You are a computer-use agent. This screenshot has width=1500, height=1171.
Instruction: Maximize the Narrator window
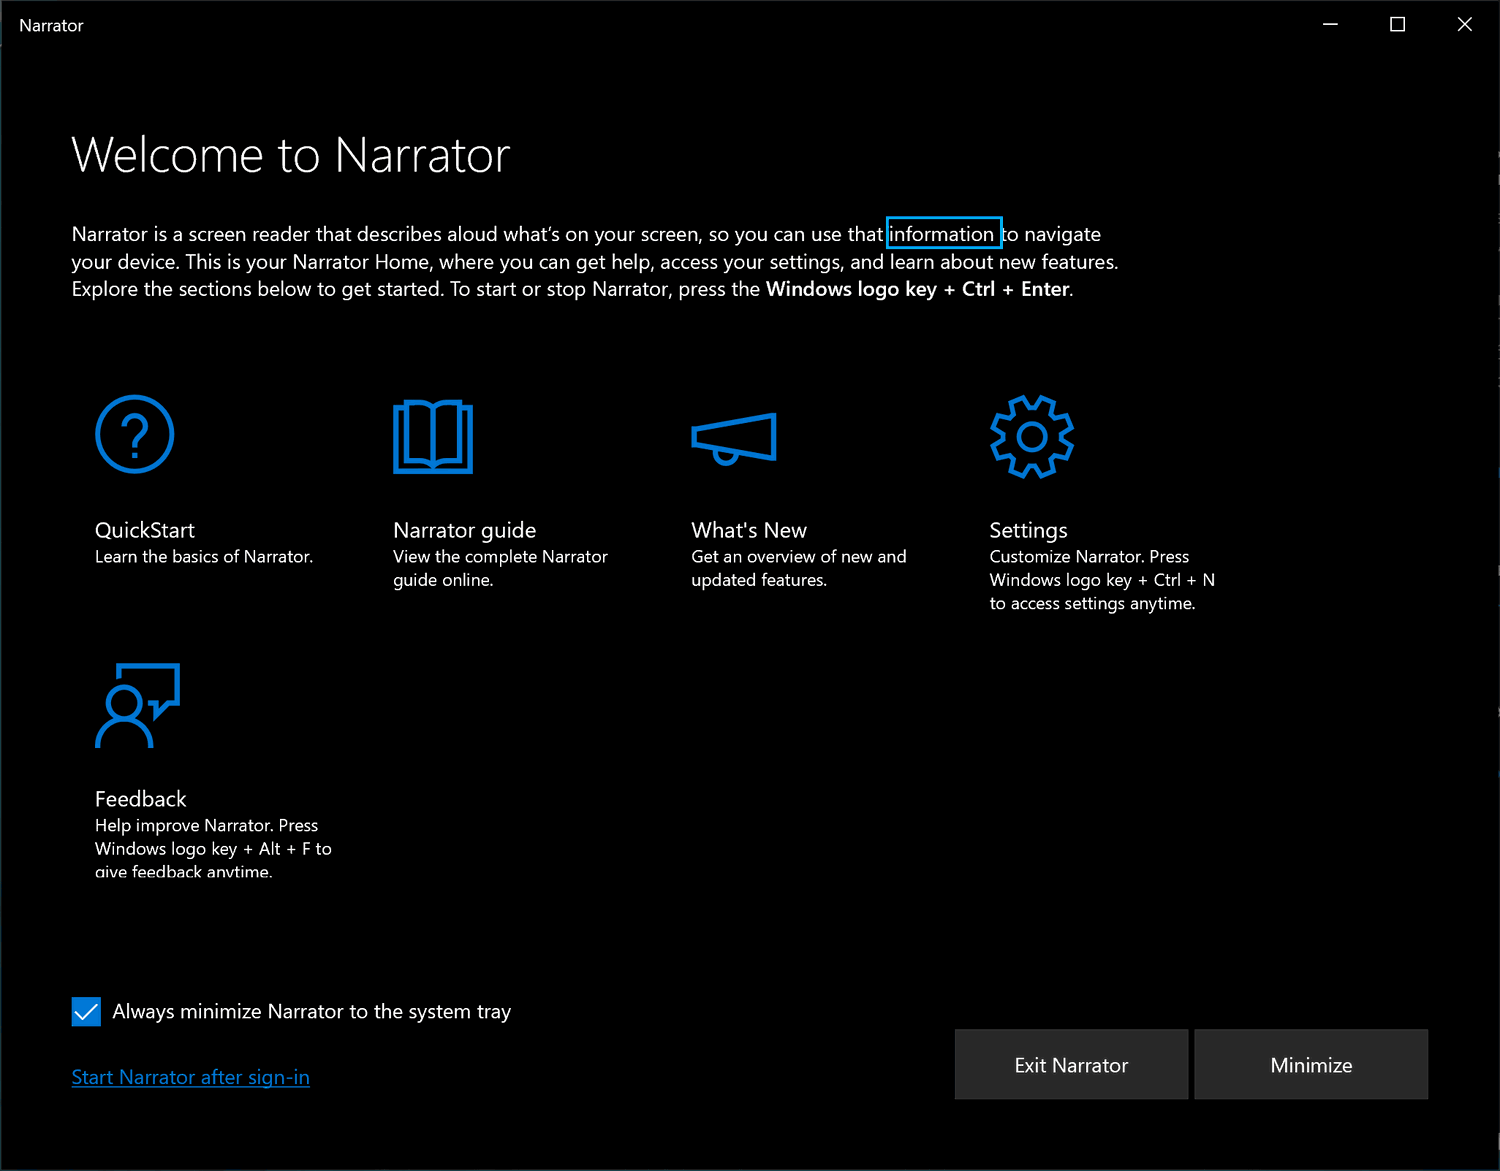pos(1397,24)
